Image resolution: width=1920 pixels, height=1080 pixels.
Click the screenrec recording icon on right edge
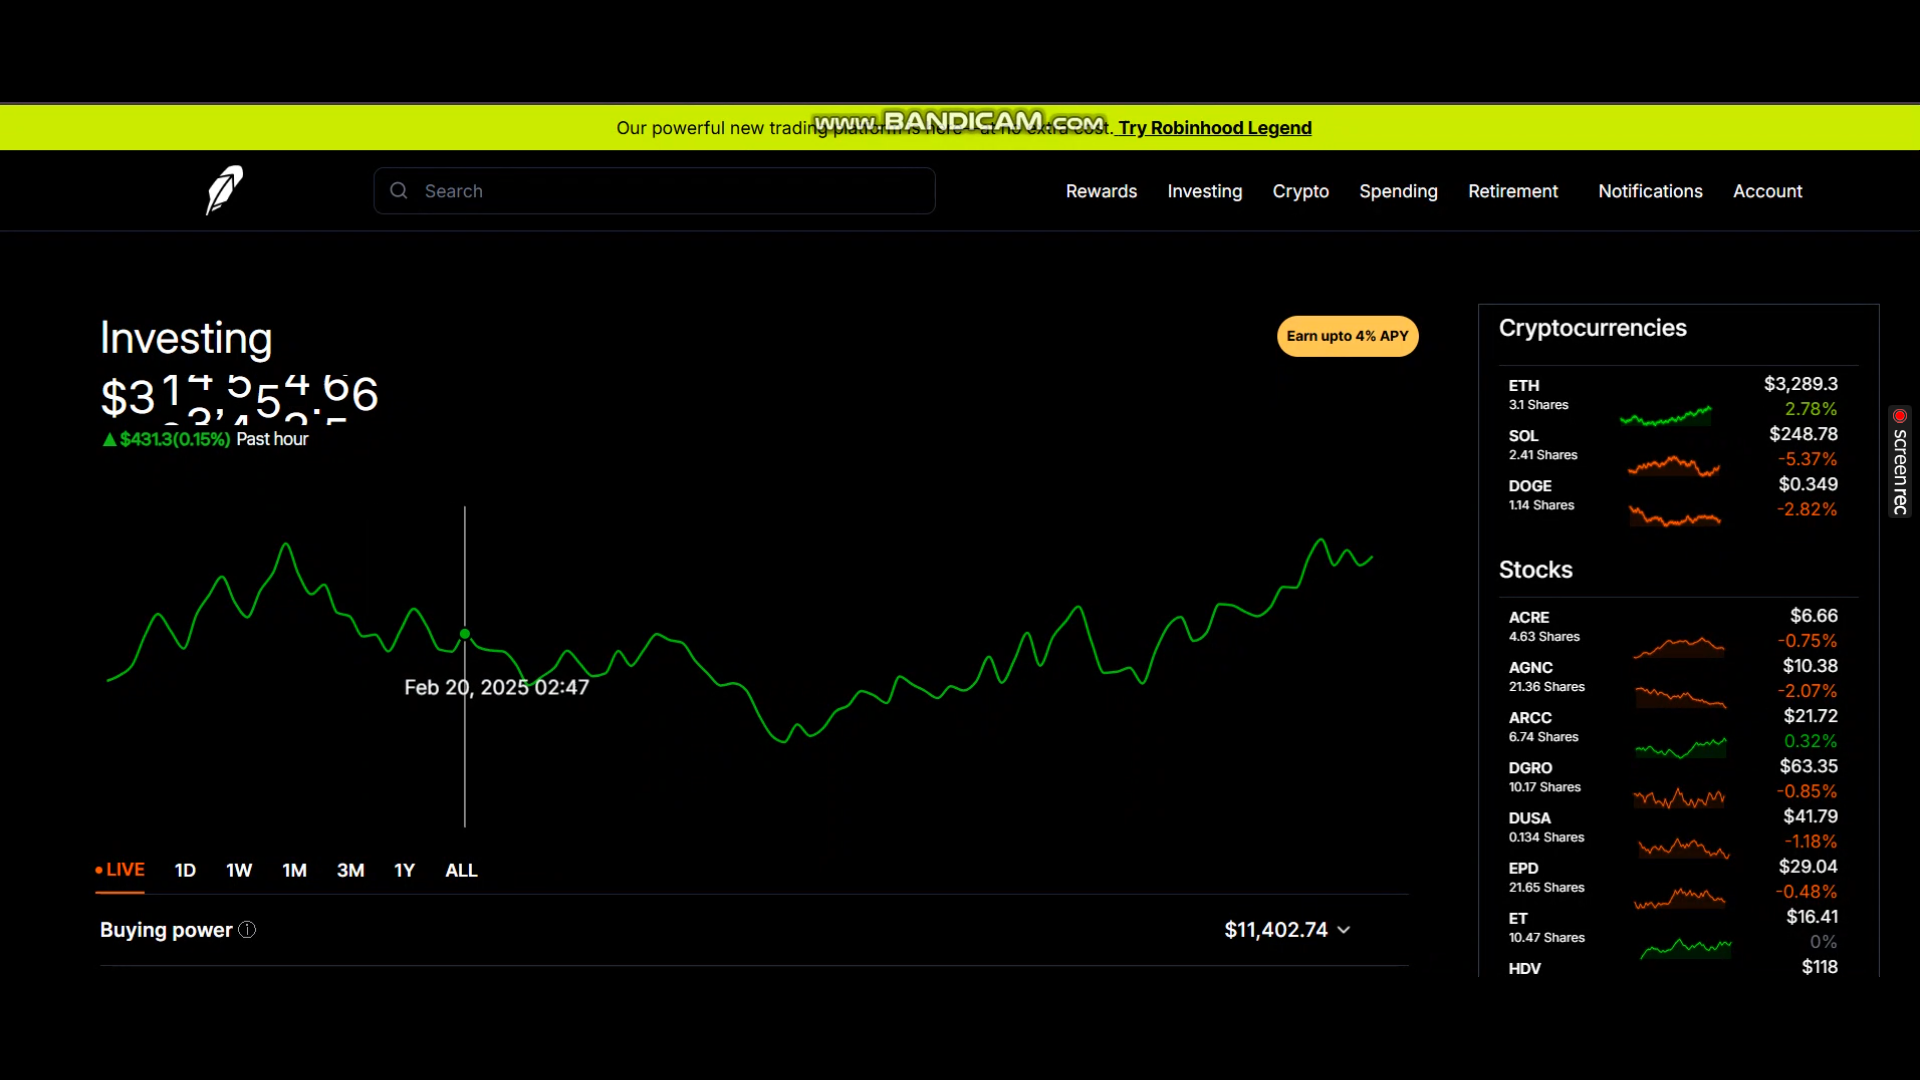coord(1898,416)
